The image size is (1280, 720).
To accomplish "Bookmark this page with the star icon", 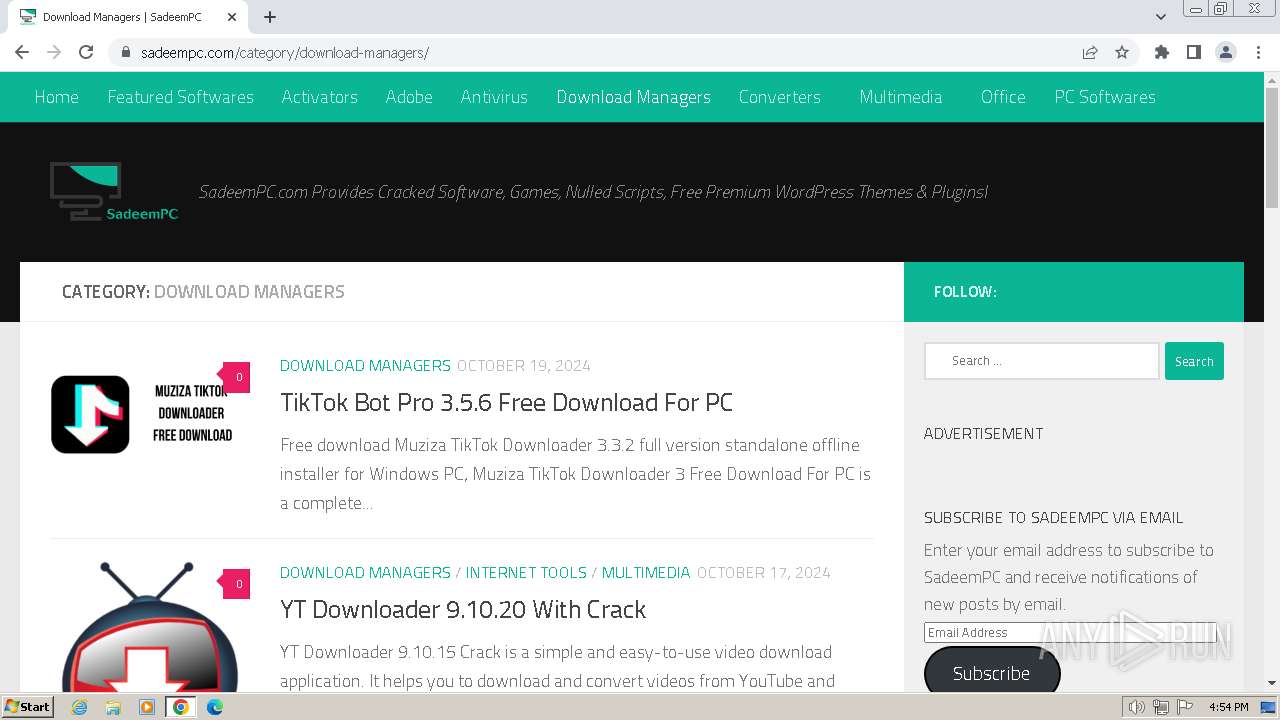I will point(1122,52).
